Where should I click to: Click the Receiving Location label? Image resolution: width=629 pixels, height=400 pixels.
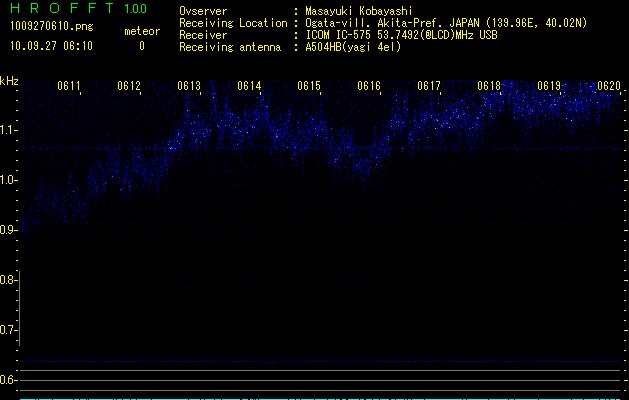tap(233, 23)
